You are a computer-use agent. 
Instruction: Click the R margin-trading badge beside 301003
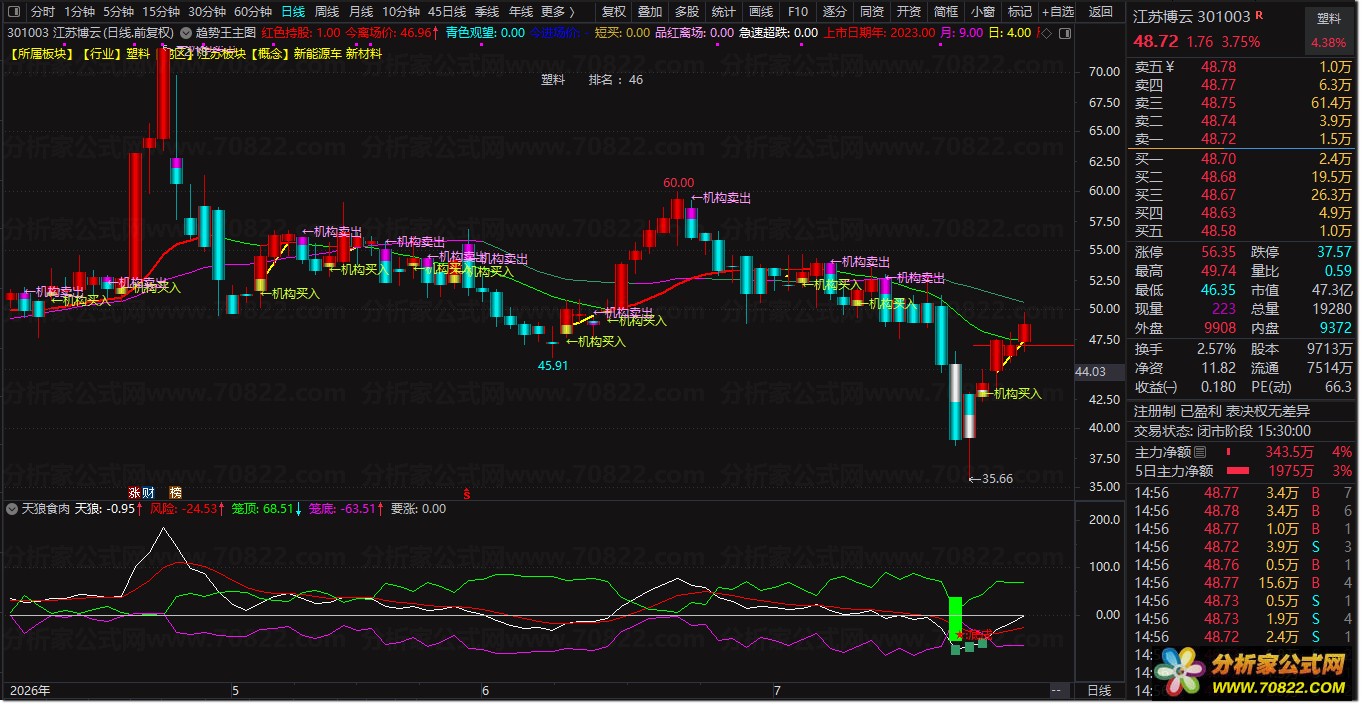(1258, 16)
